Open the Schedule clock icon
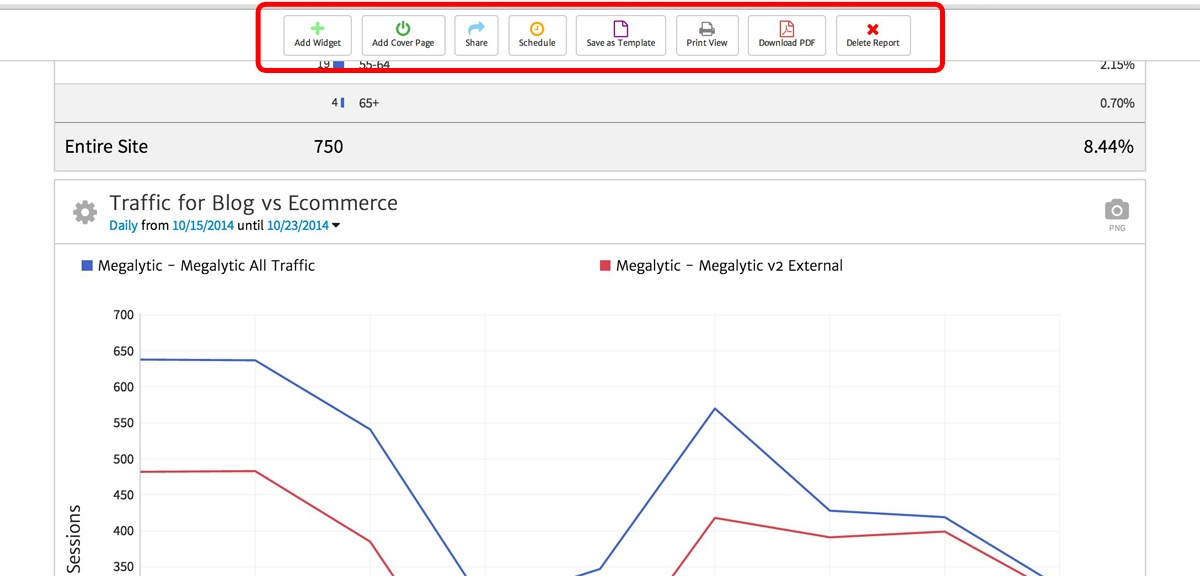This screenshot has width=1200, height=576. click(537, 27)
